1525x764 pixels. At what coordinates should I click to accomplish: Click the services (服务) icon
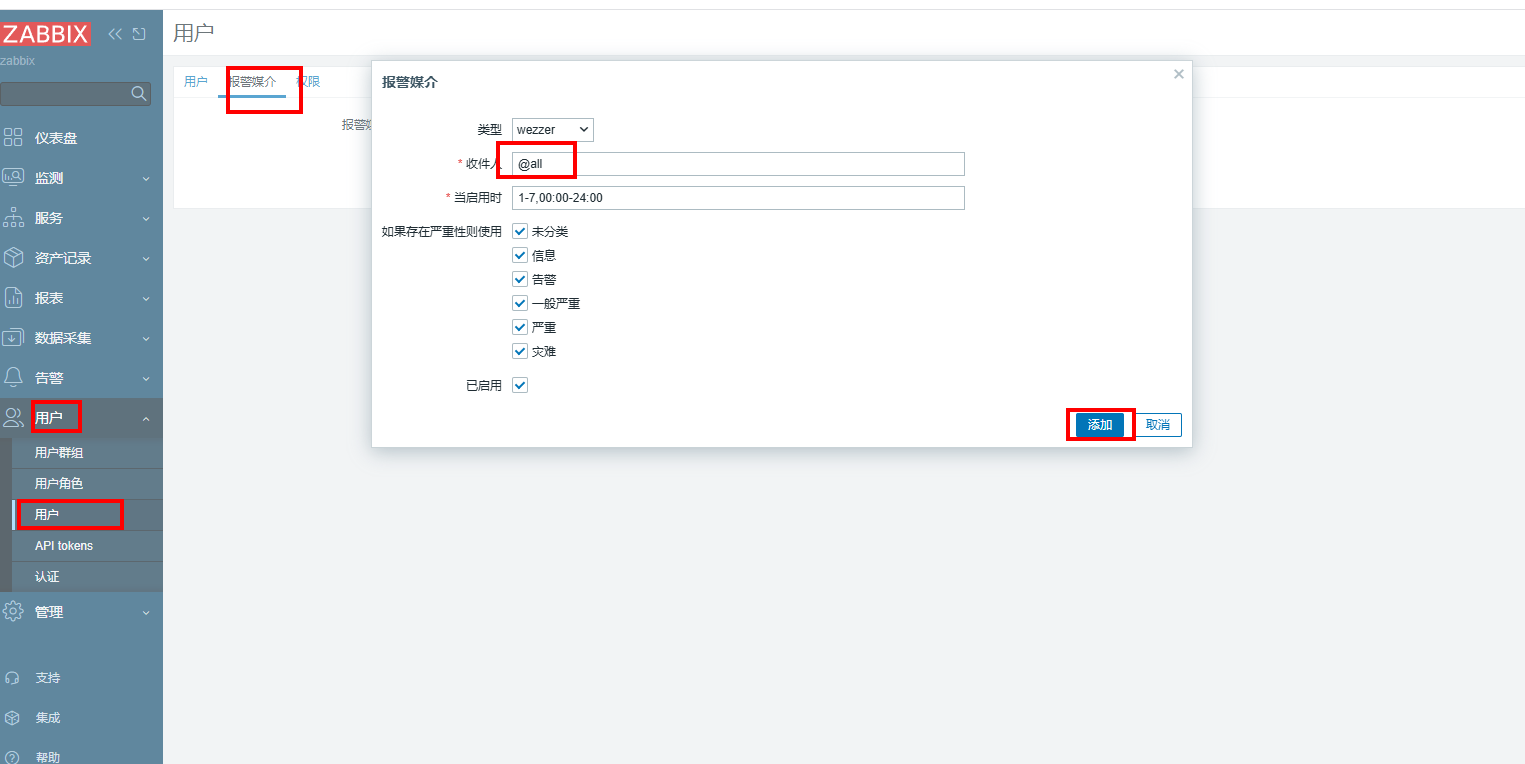pyautogui.click(x=13, y=218)
